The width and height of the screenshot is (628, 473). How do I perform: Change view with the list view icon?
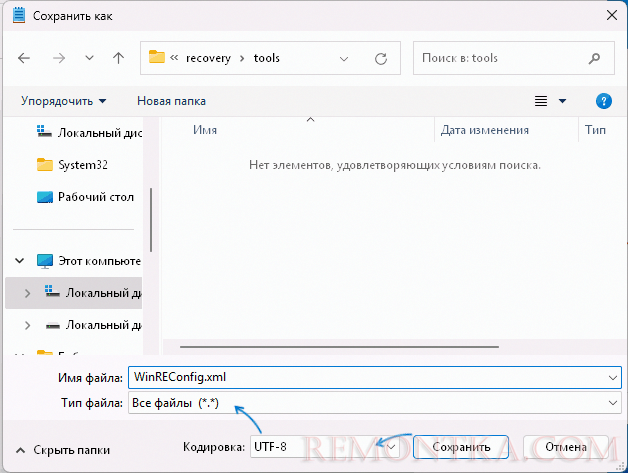(541, 101)
